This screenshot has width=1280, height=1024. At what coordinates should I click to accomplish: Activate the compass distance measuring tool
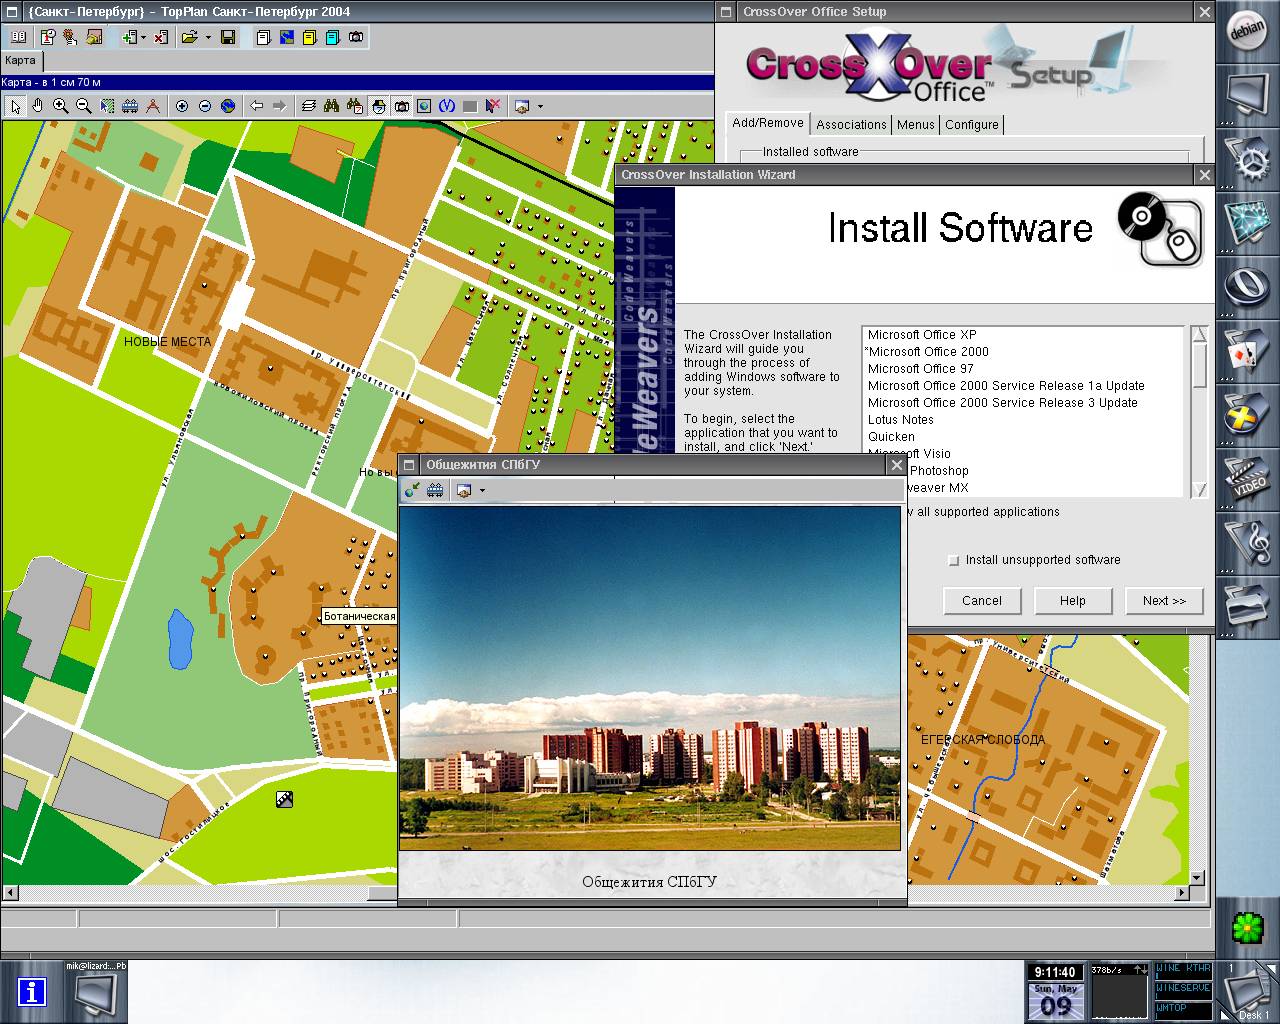coord(153,106)
